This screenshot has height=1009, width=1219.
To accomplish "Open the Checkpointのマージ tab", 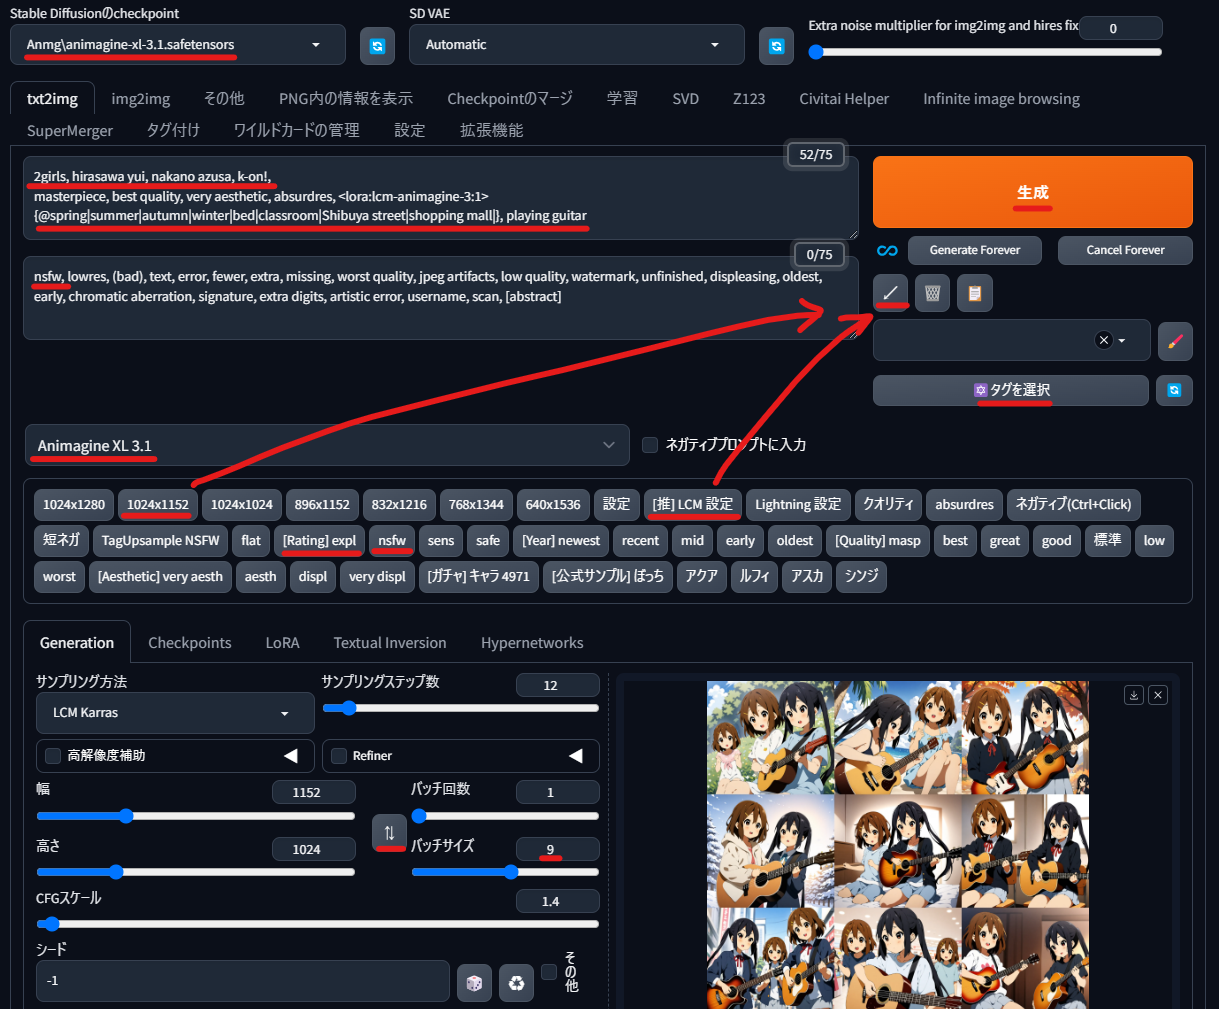I will click(510, 99).
